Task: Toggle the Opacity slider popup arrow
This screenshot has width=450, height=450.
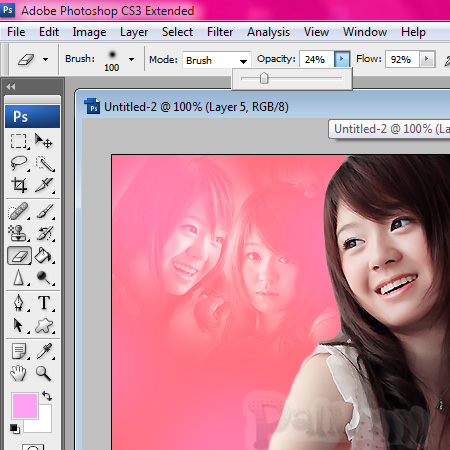Action: [341, 59]
